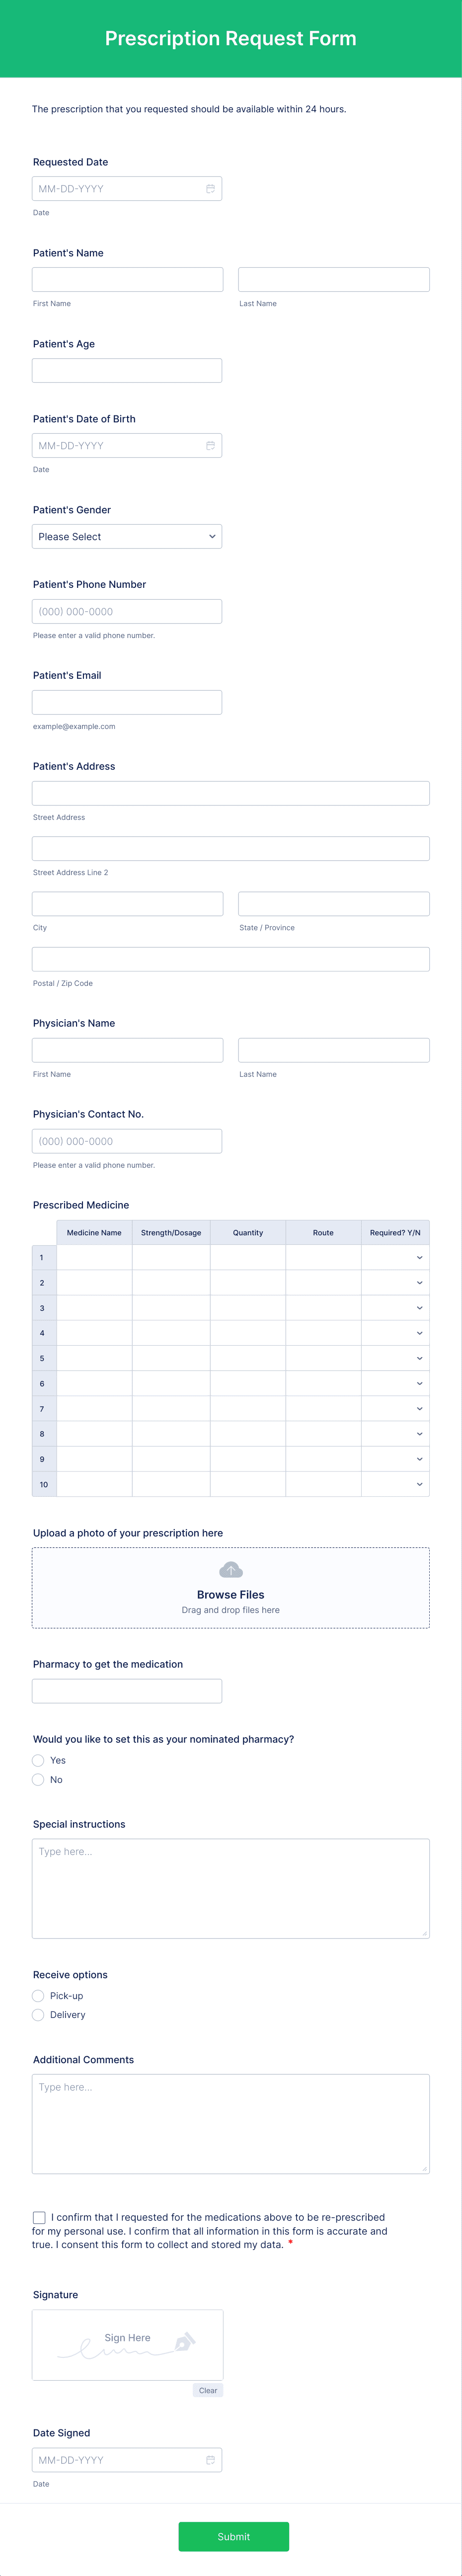This screenshot has height=2576, width=462.
Task: Choose Delivery as receive option
Action: tap(37, 2014)
